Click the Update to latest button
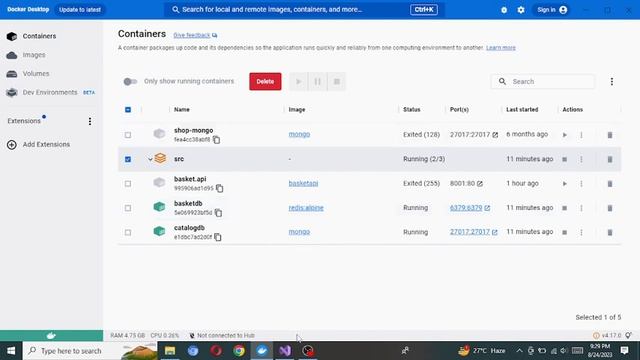640x360 pixels. [80, 10]
